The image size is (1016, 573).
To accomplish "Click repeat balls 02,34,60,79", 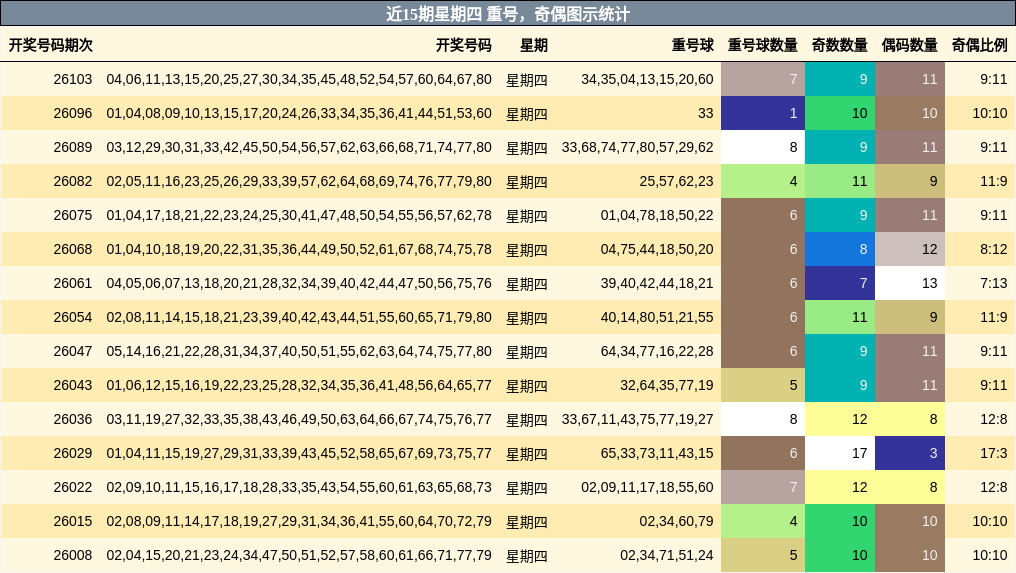I will click(x=676, y=521).
